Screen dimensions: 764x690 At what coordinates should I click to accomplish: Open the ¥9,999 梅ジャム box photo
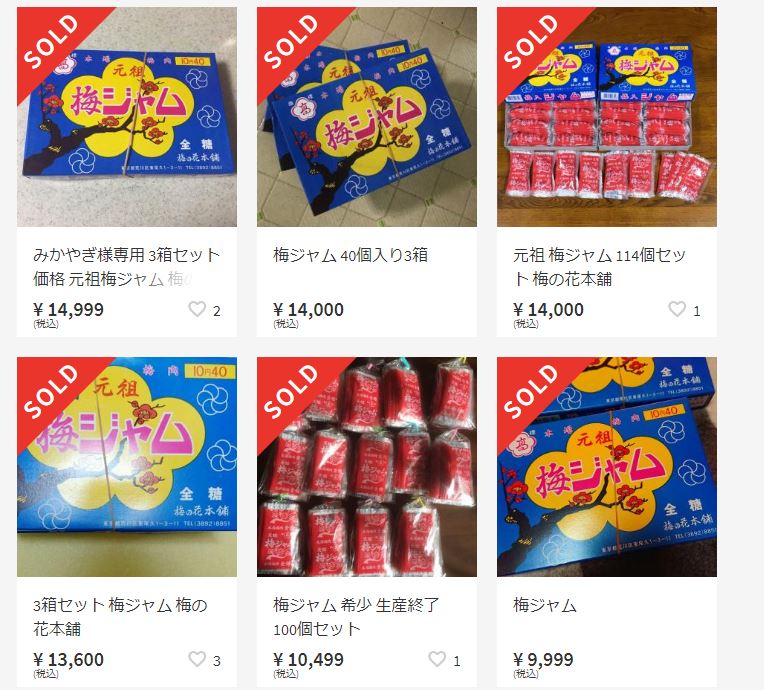tap(607, 467)
